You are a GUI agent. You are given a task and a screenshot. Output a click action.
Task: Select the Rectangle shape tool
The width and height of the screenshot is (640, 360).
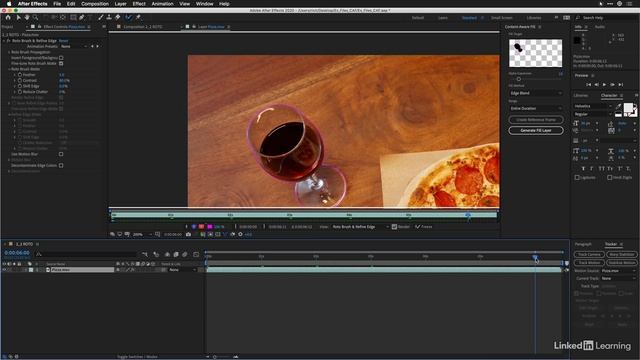(x=73, y=18)
